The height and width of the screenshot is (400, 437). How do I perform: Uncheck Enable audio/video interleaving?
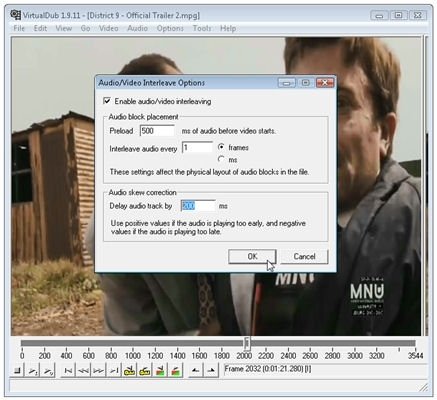pyautogui.click(x=107, y=101)
